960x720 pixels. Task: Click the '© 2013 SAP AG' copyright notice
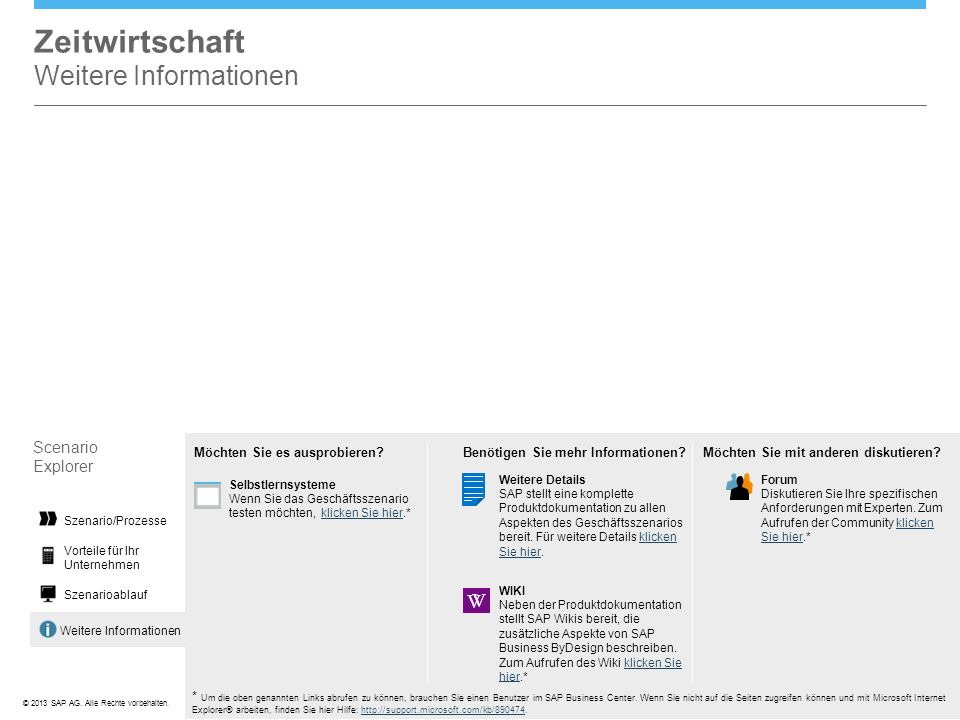96,703
